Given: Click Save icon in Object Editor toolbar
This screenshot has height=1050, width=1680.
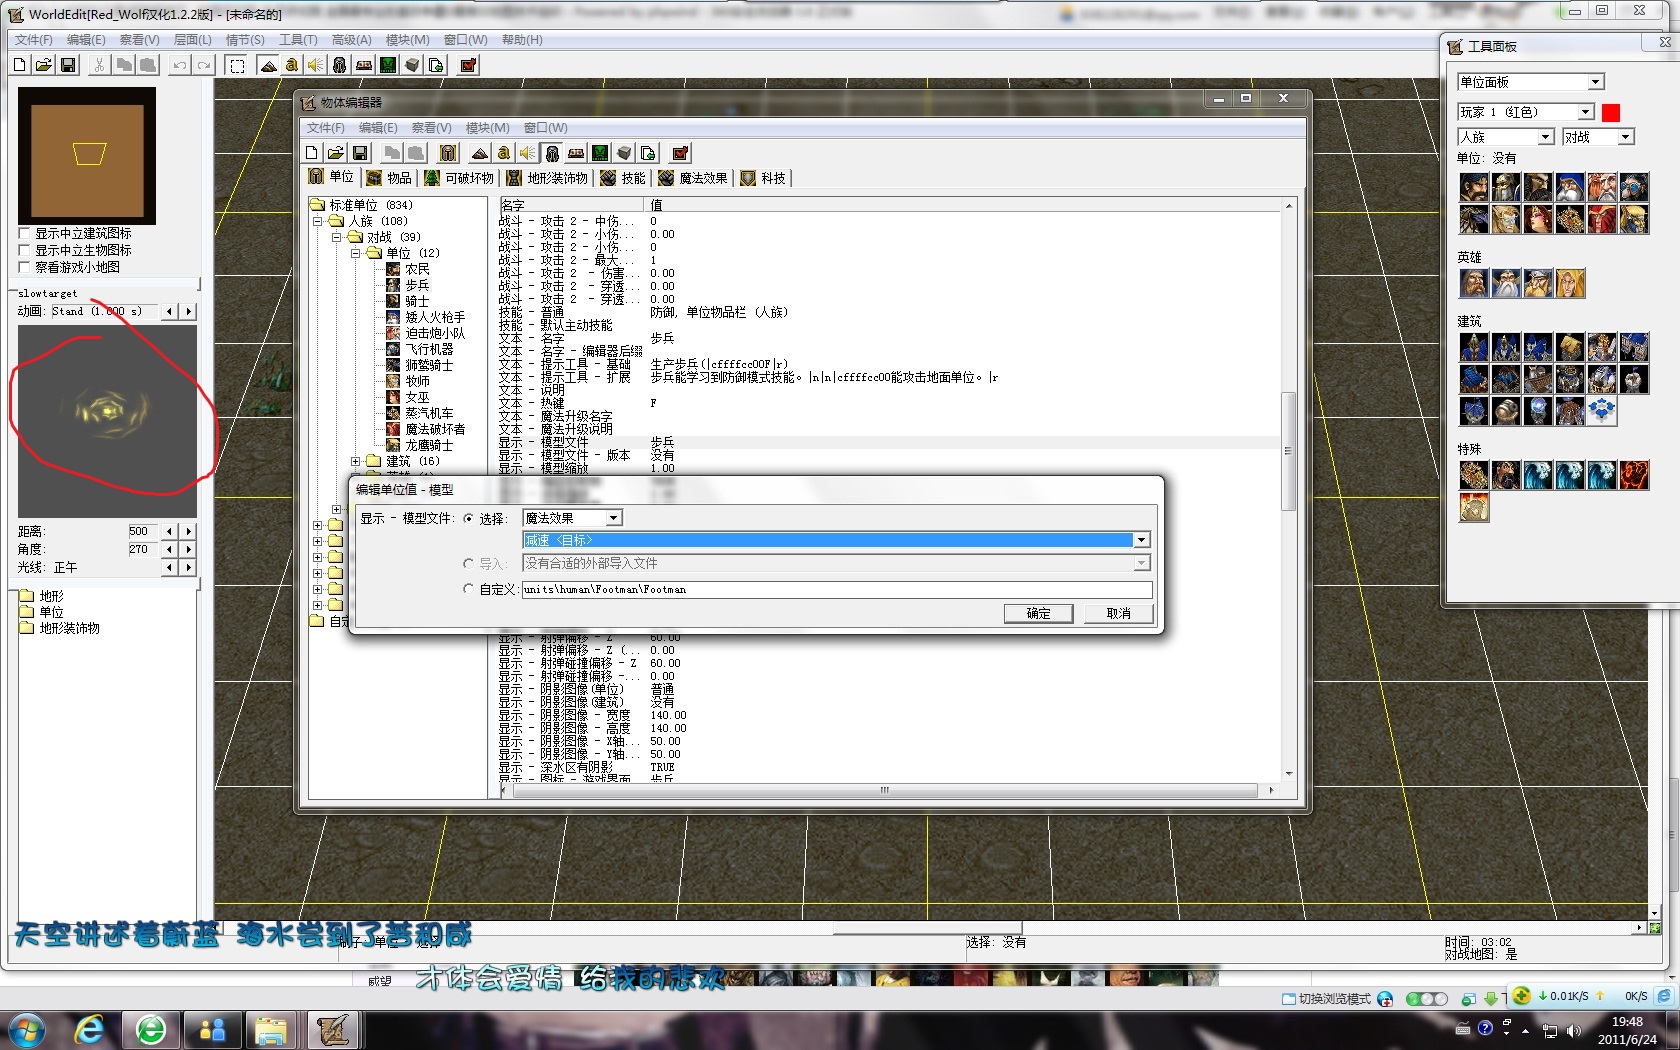Looking at the screenshot, I should pyautogui.click(x=360, y=153).
